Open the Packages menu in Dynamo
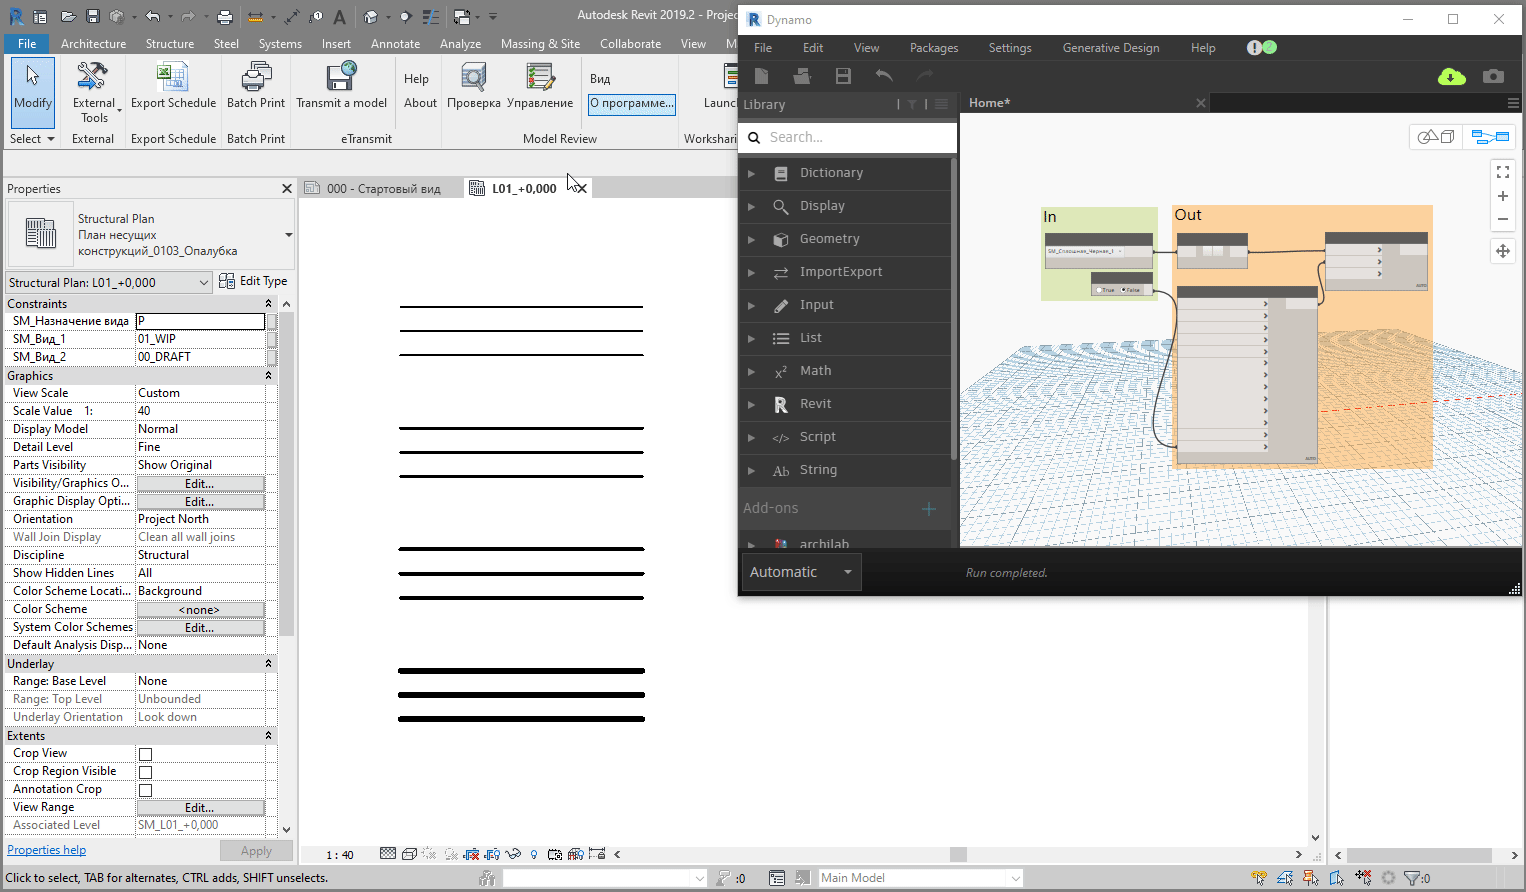Image resolution: width=1526 pixels, height=892 pixels. pos(933,47)
